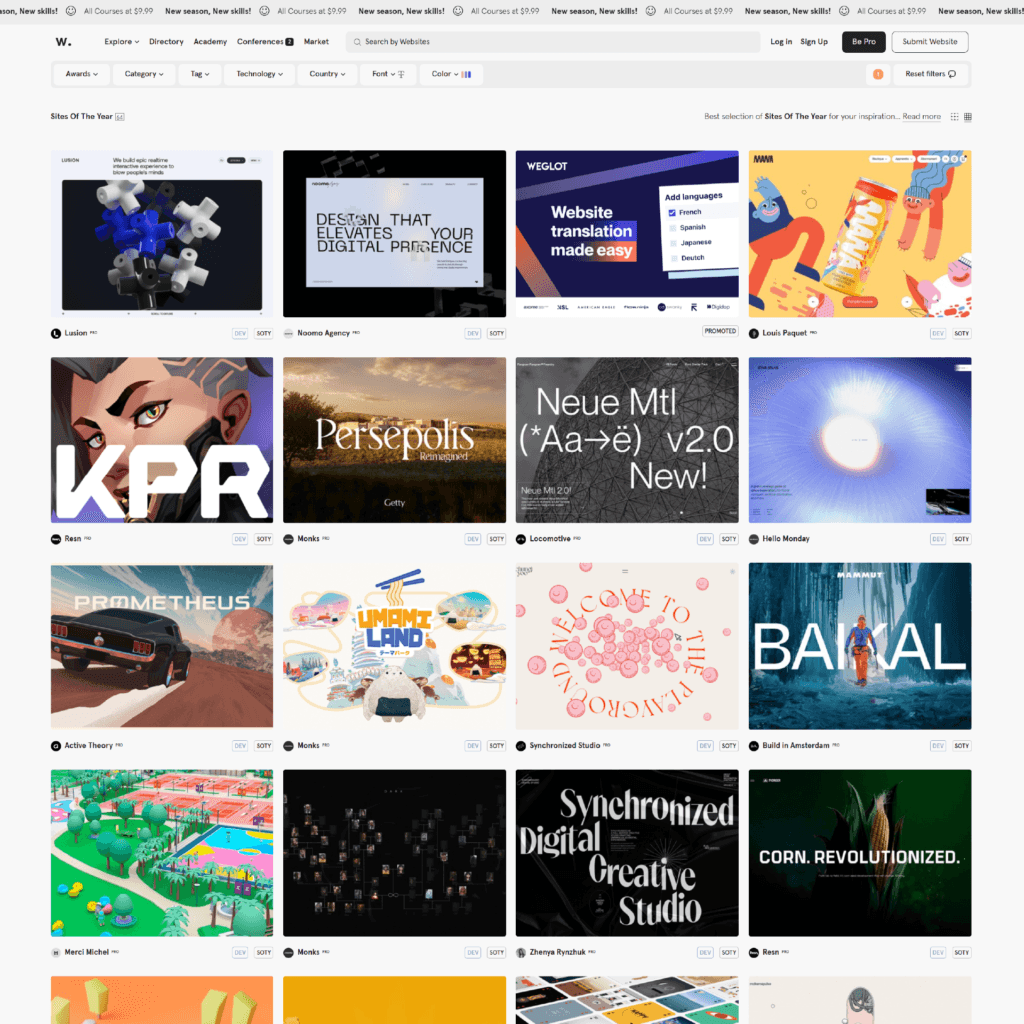Go to the Conferences menu item

264,42
